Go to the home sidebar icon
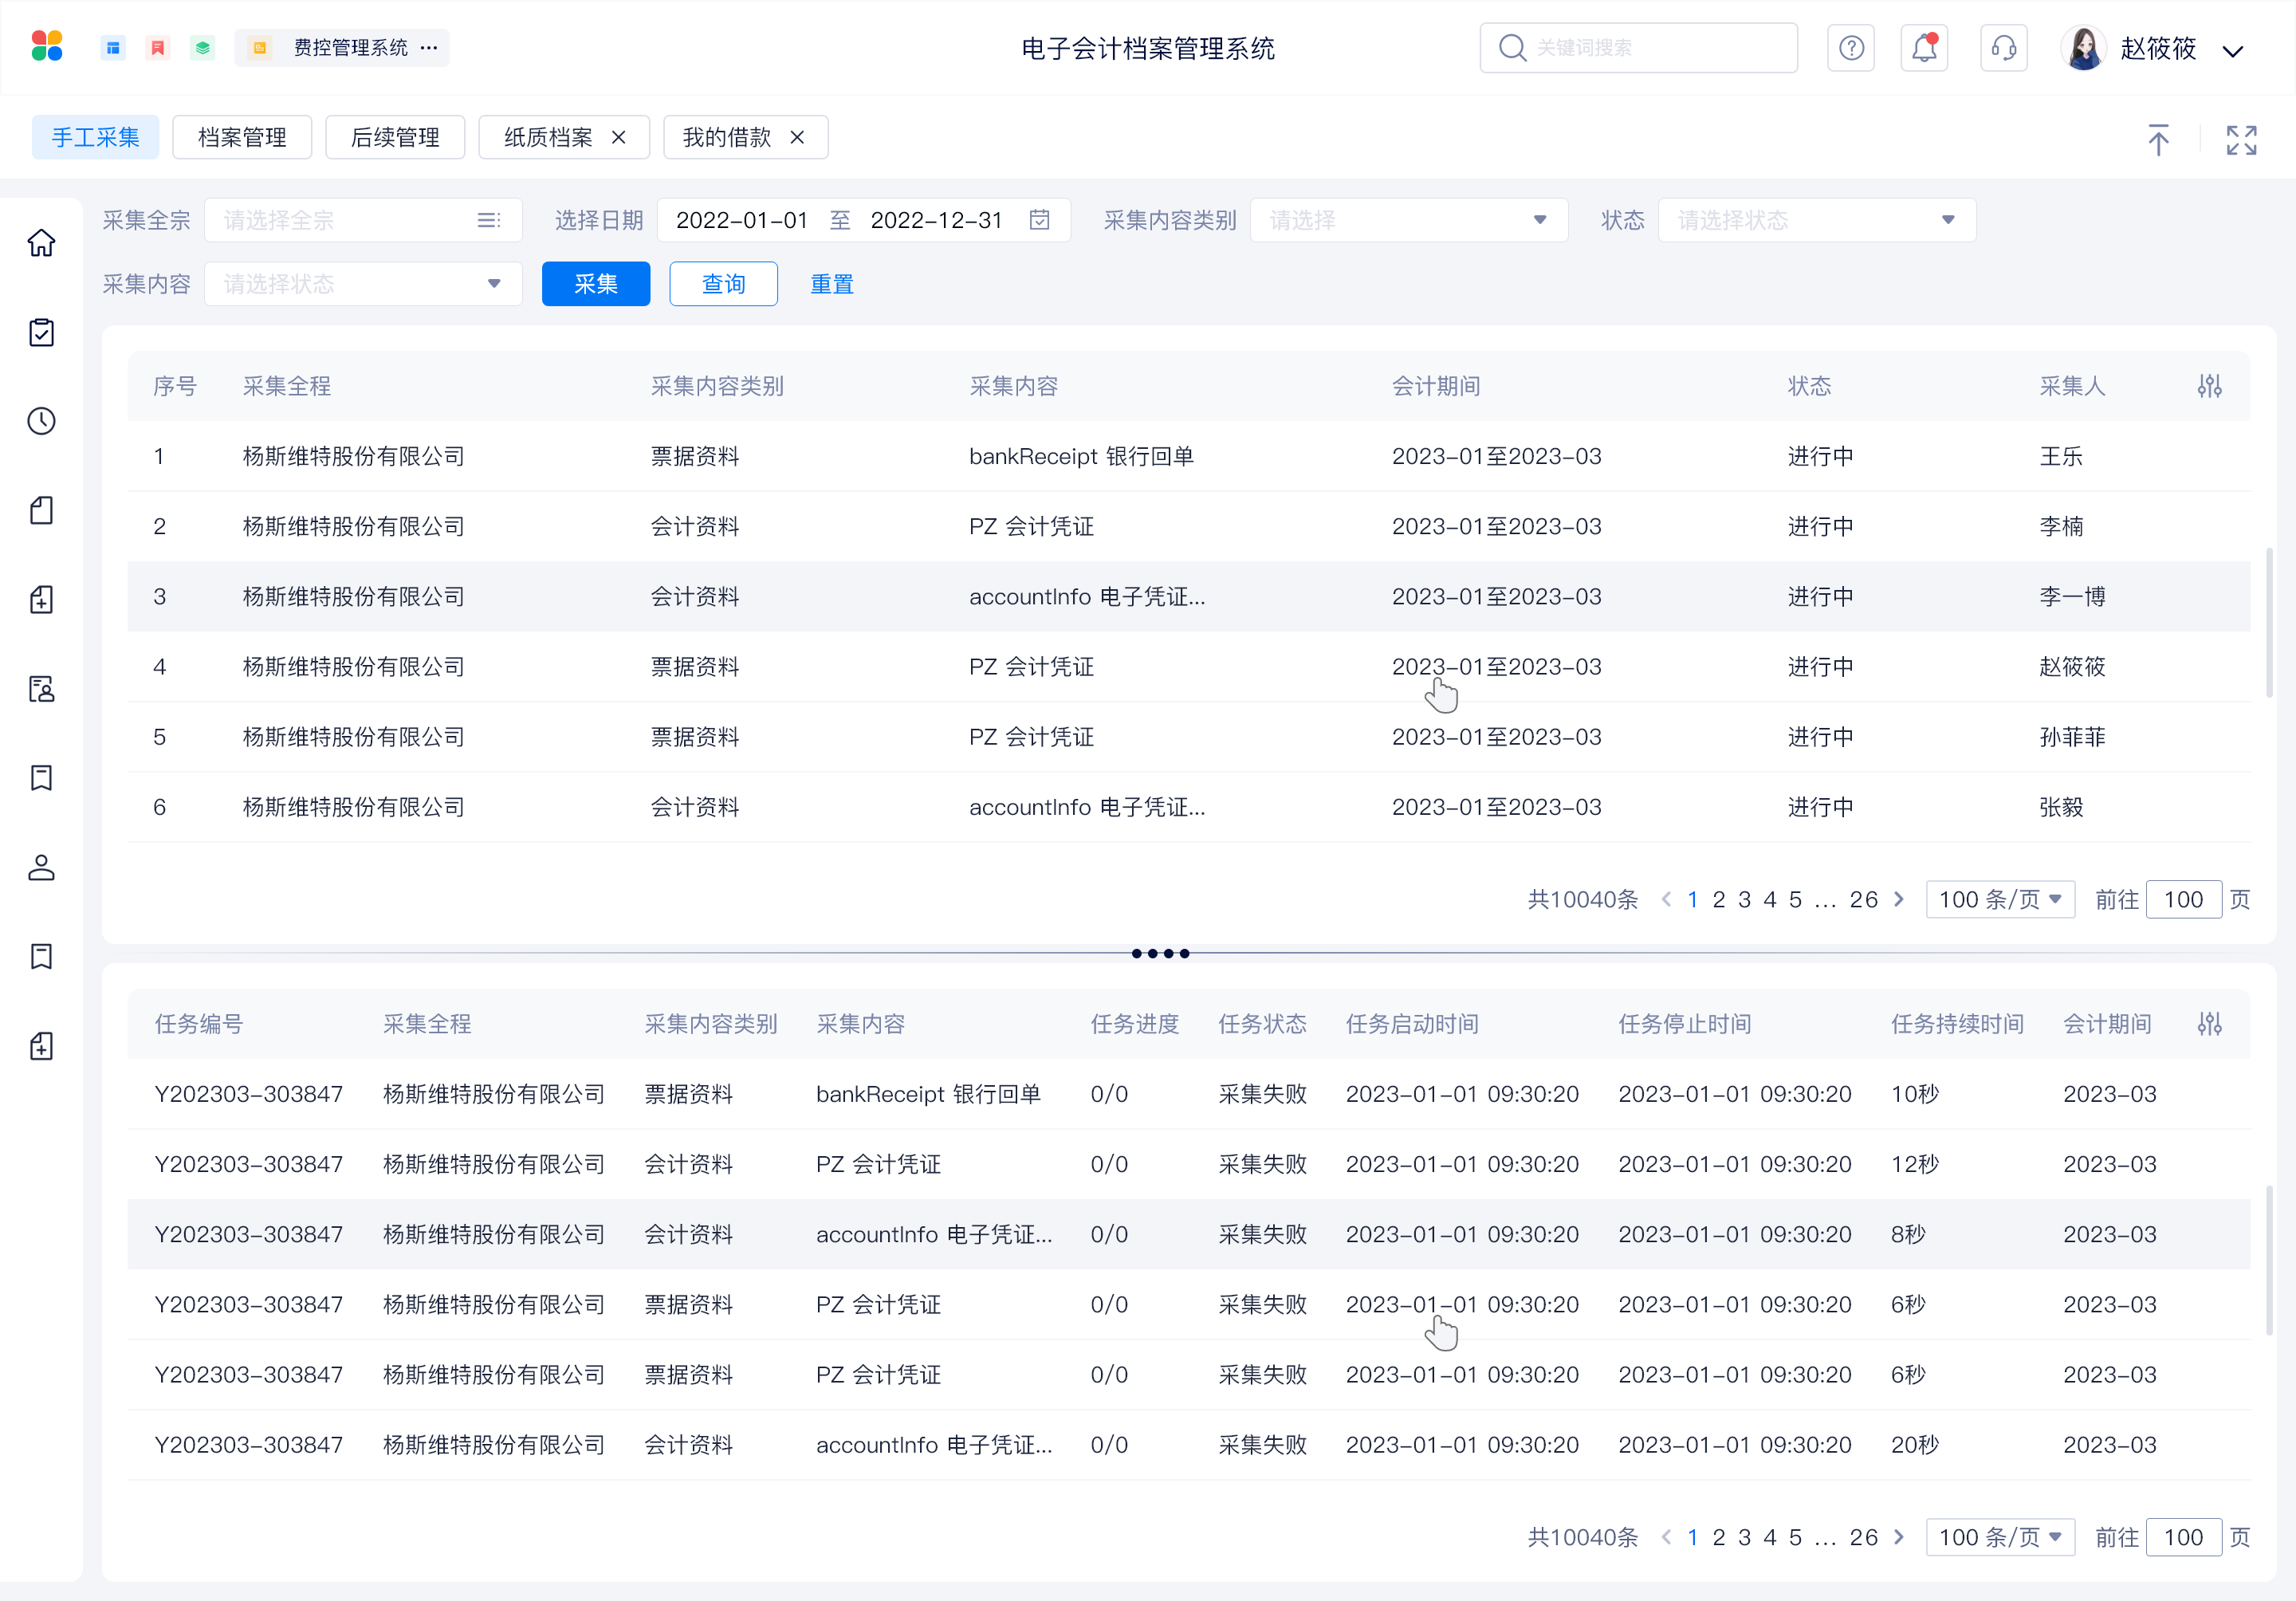 click(x=41, y=243)
